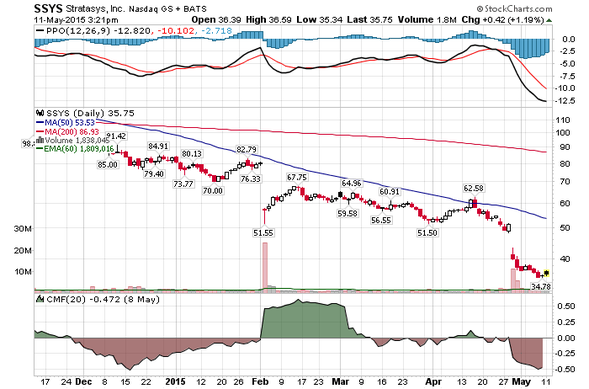Click the volume bars icon in legend
Image resolution: width=589 pixels, height=389 pixels.
[40, 140]
